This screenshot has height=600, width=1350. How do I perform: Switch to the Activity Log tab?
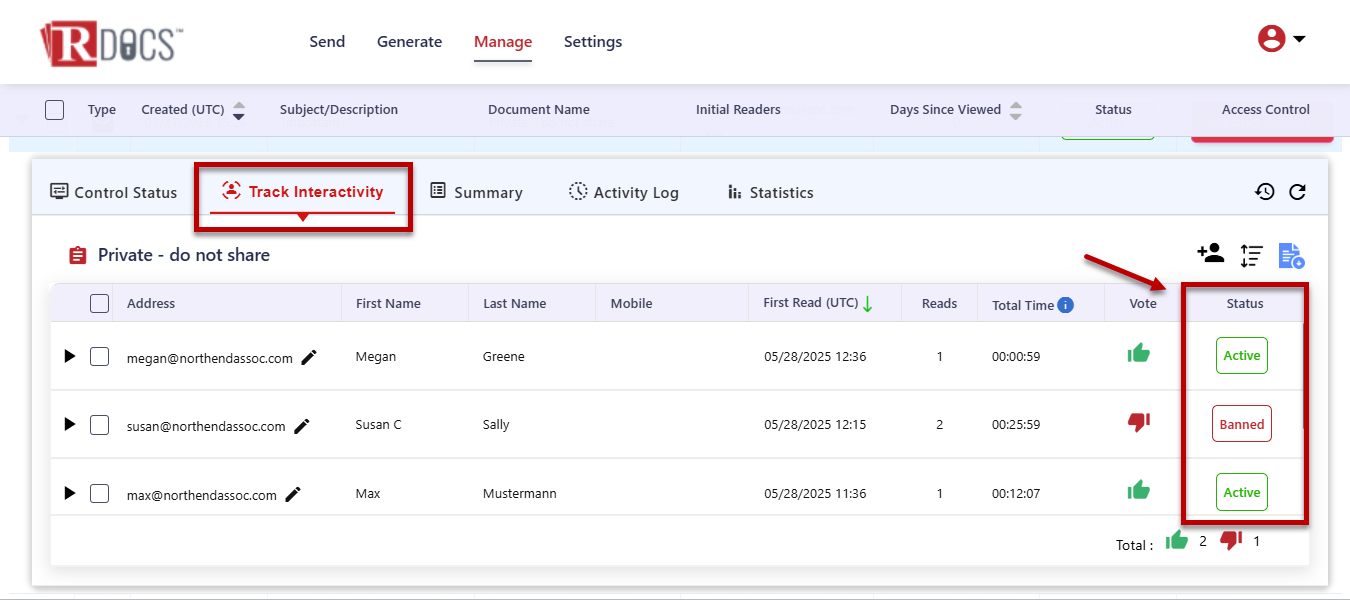[624, 192]
